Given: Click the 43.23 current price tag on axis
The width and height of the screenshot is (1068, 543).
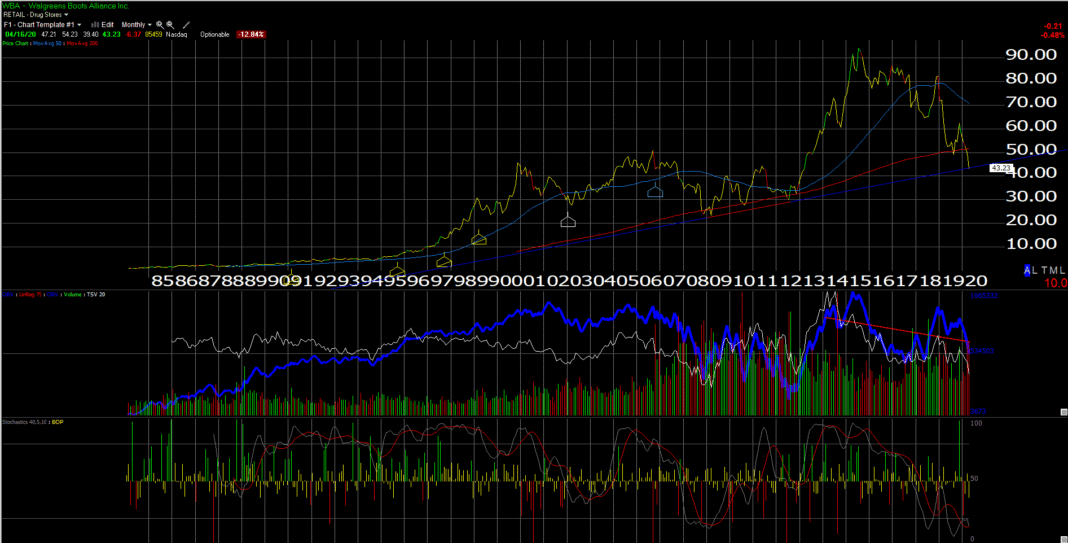Looking at the screenshot, I should (1000, 168).
